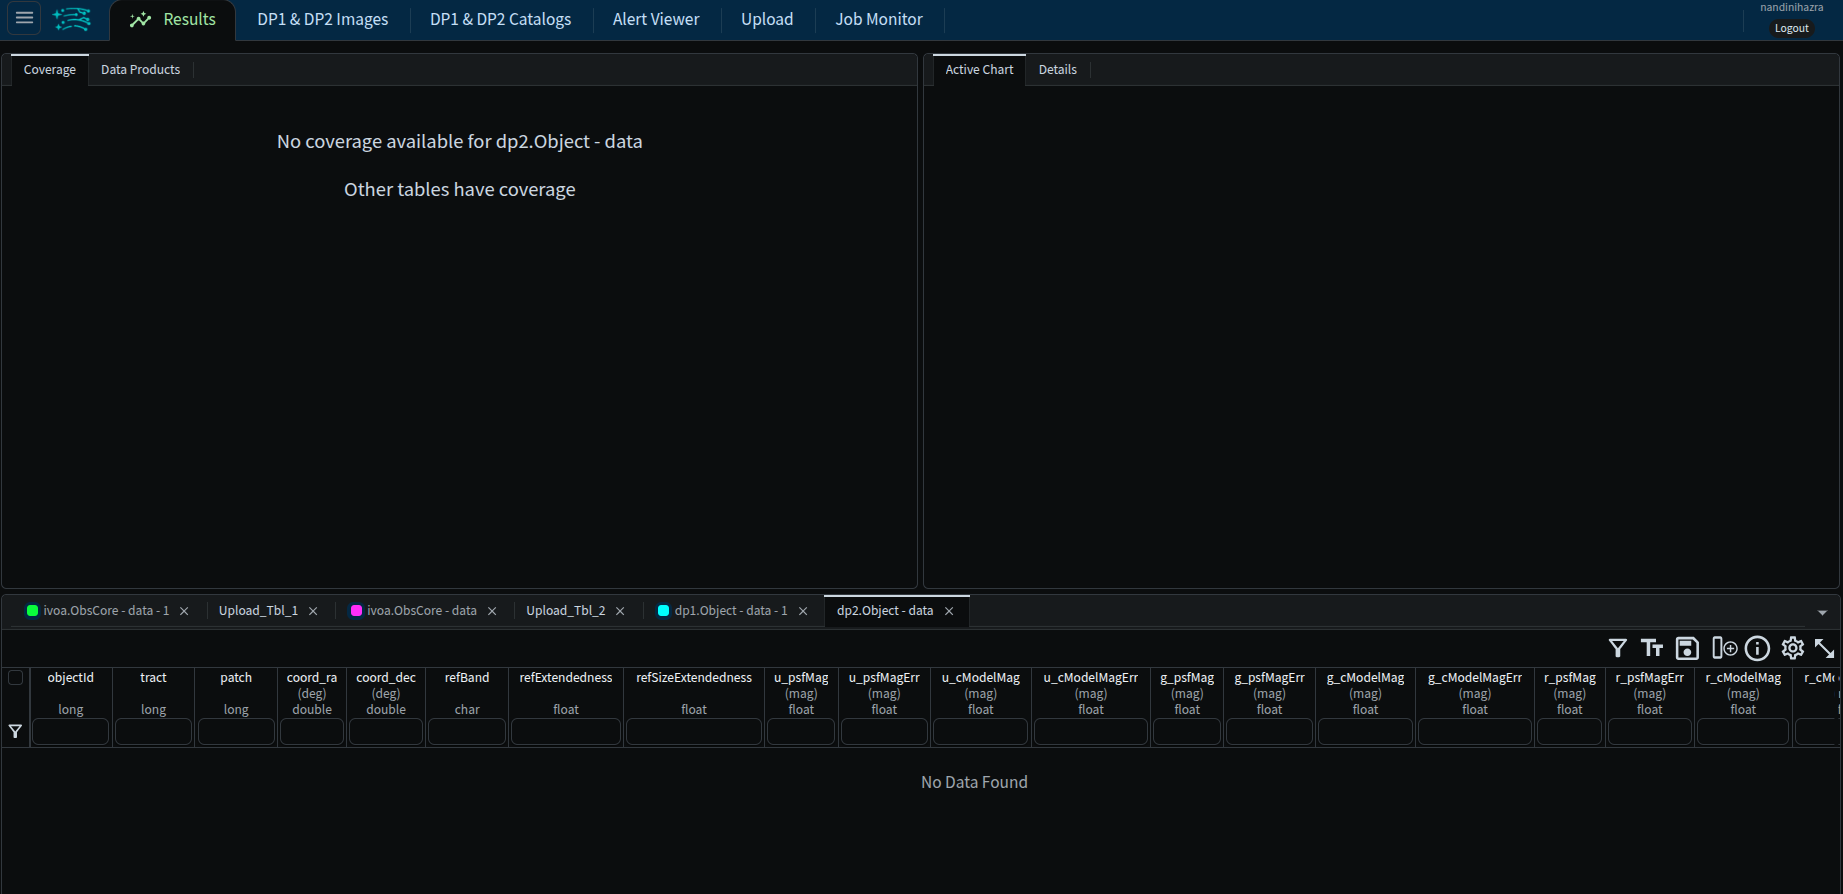Image resolution: width=1843 pixels, height=894 pixels.
Task: Go to the Alert Viewer tab
Action: pyautogui.click(x=656, y=20)
